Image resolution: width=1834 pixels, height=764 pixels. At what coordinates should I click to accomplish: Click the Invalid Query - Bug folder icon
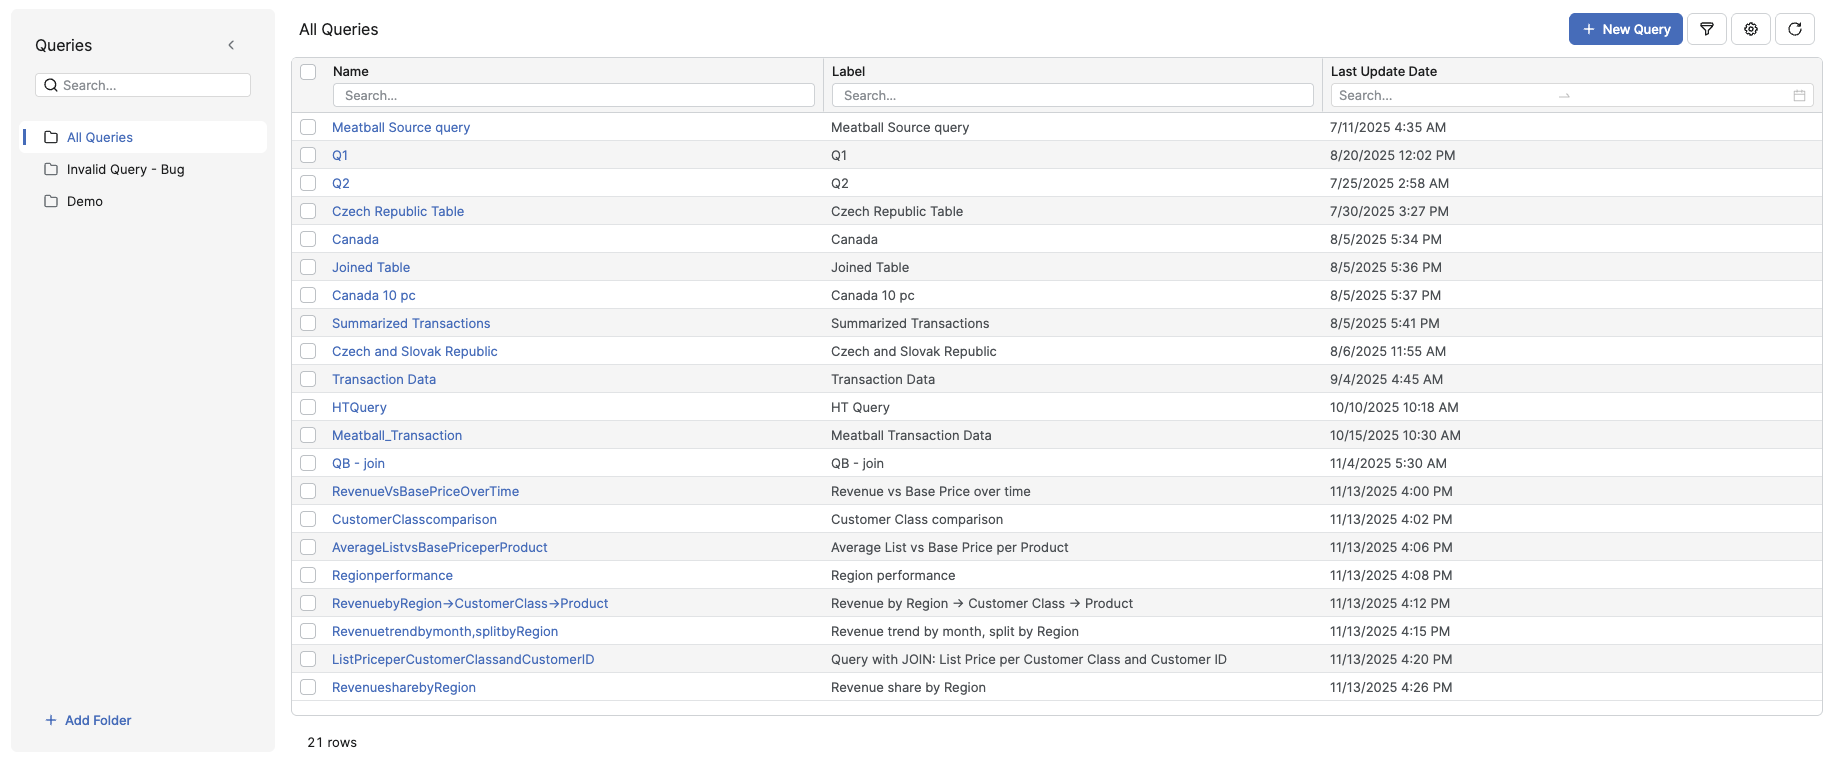click(x=51, y=169)
